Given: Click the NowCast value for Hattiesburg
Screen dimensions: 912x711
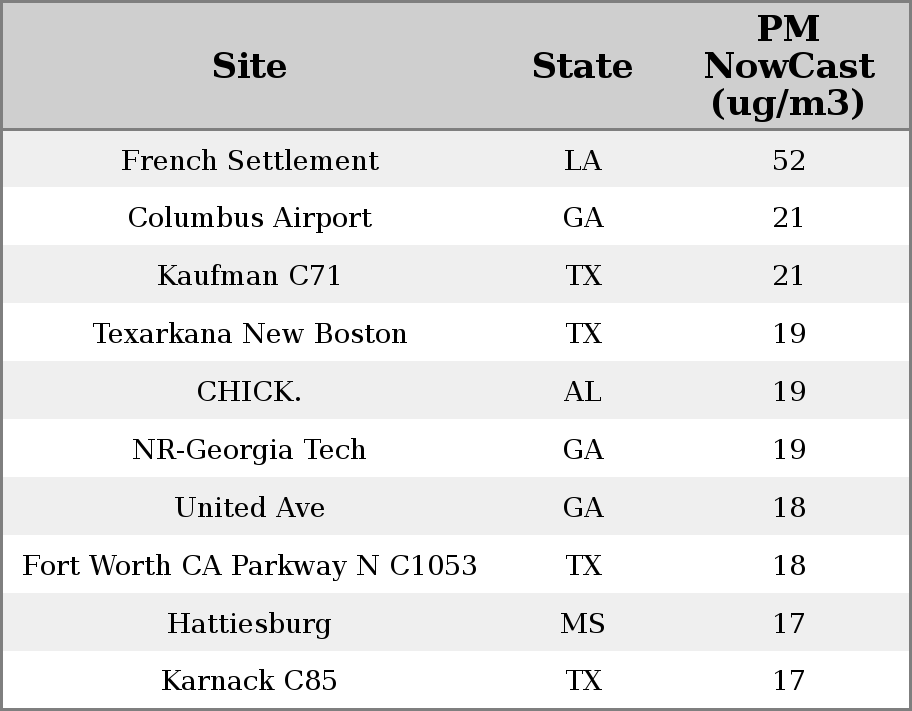Looking at the screenshot, I should point(789,623).
